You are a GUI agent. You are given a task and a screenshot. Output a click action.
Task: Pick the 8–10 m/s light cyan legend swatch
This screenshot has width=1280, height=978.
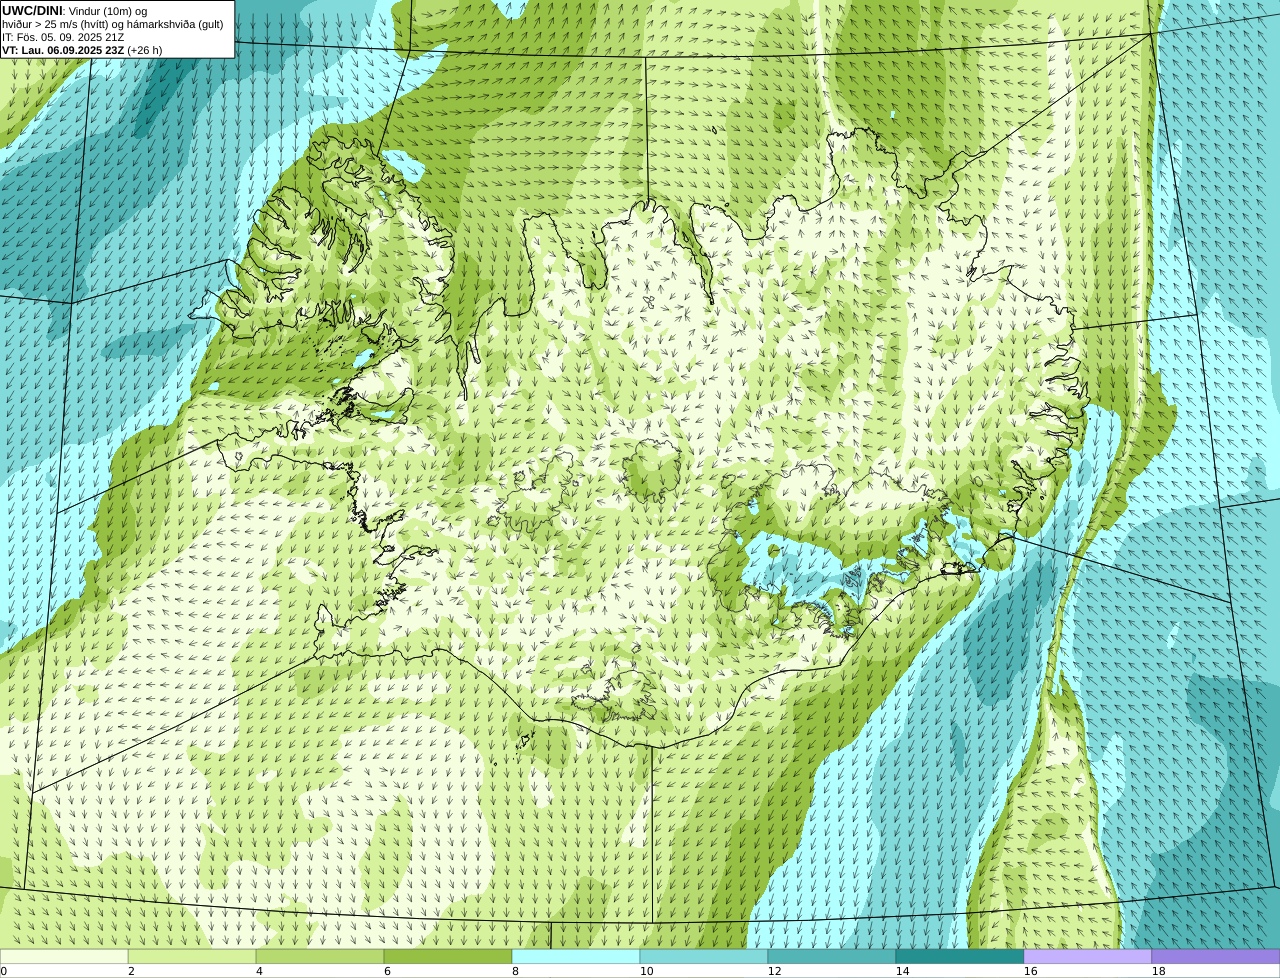coord(576,957)
